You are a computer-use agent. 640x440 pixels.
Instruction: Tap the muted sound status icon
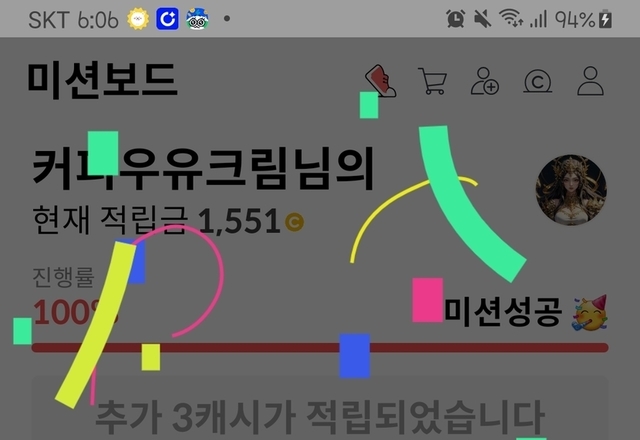click(483, 19)
